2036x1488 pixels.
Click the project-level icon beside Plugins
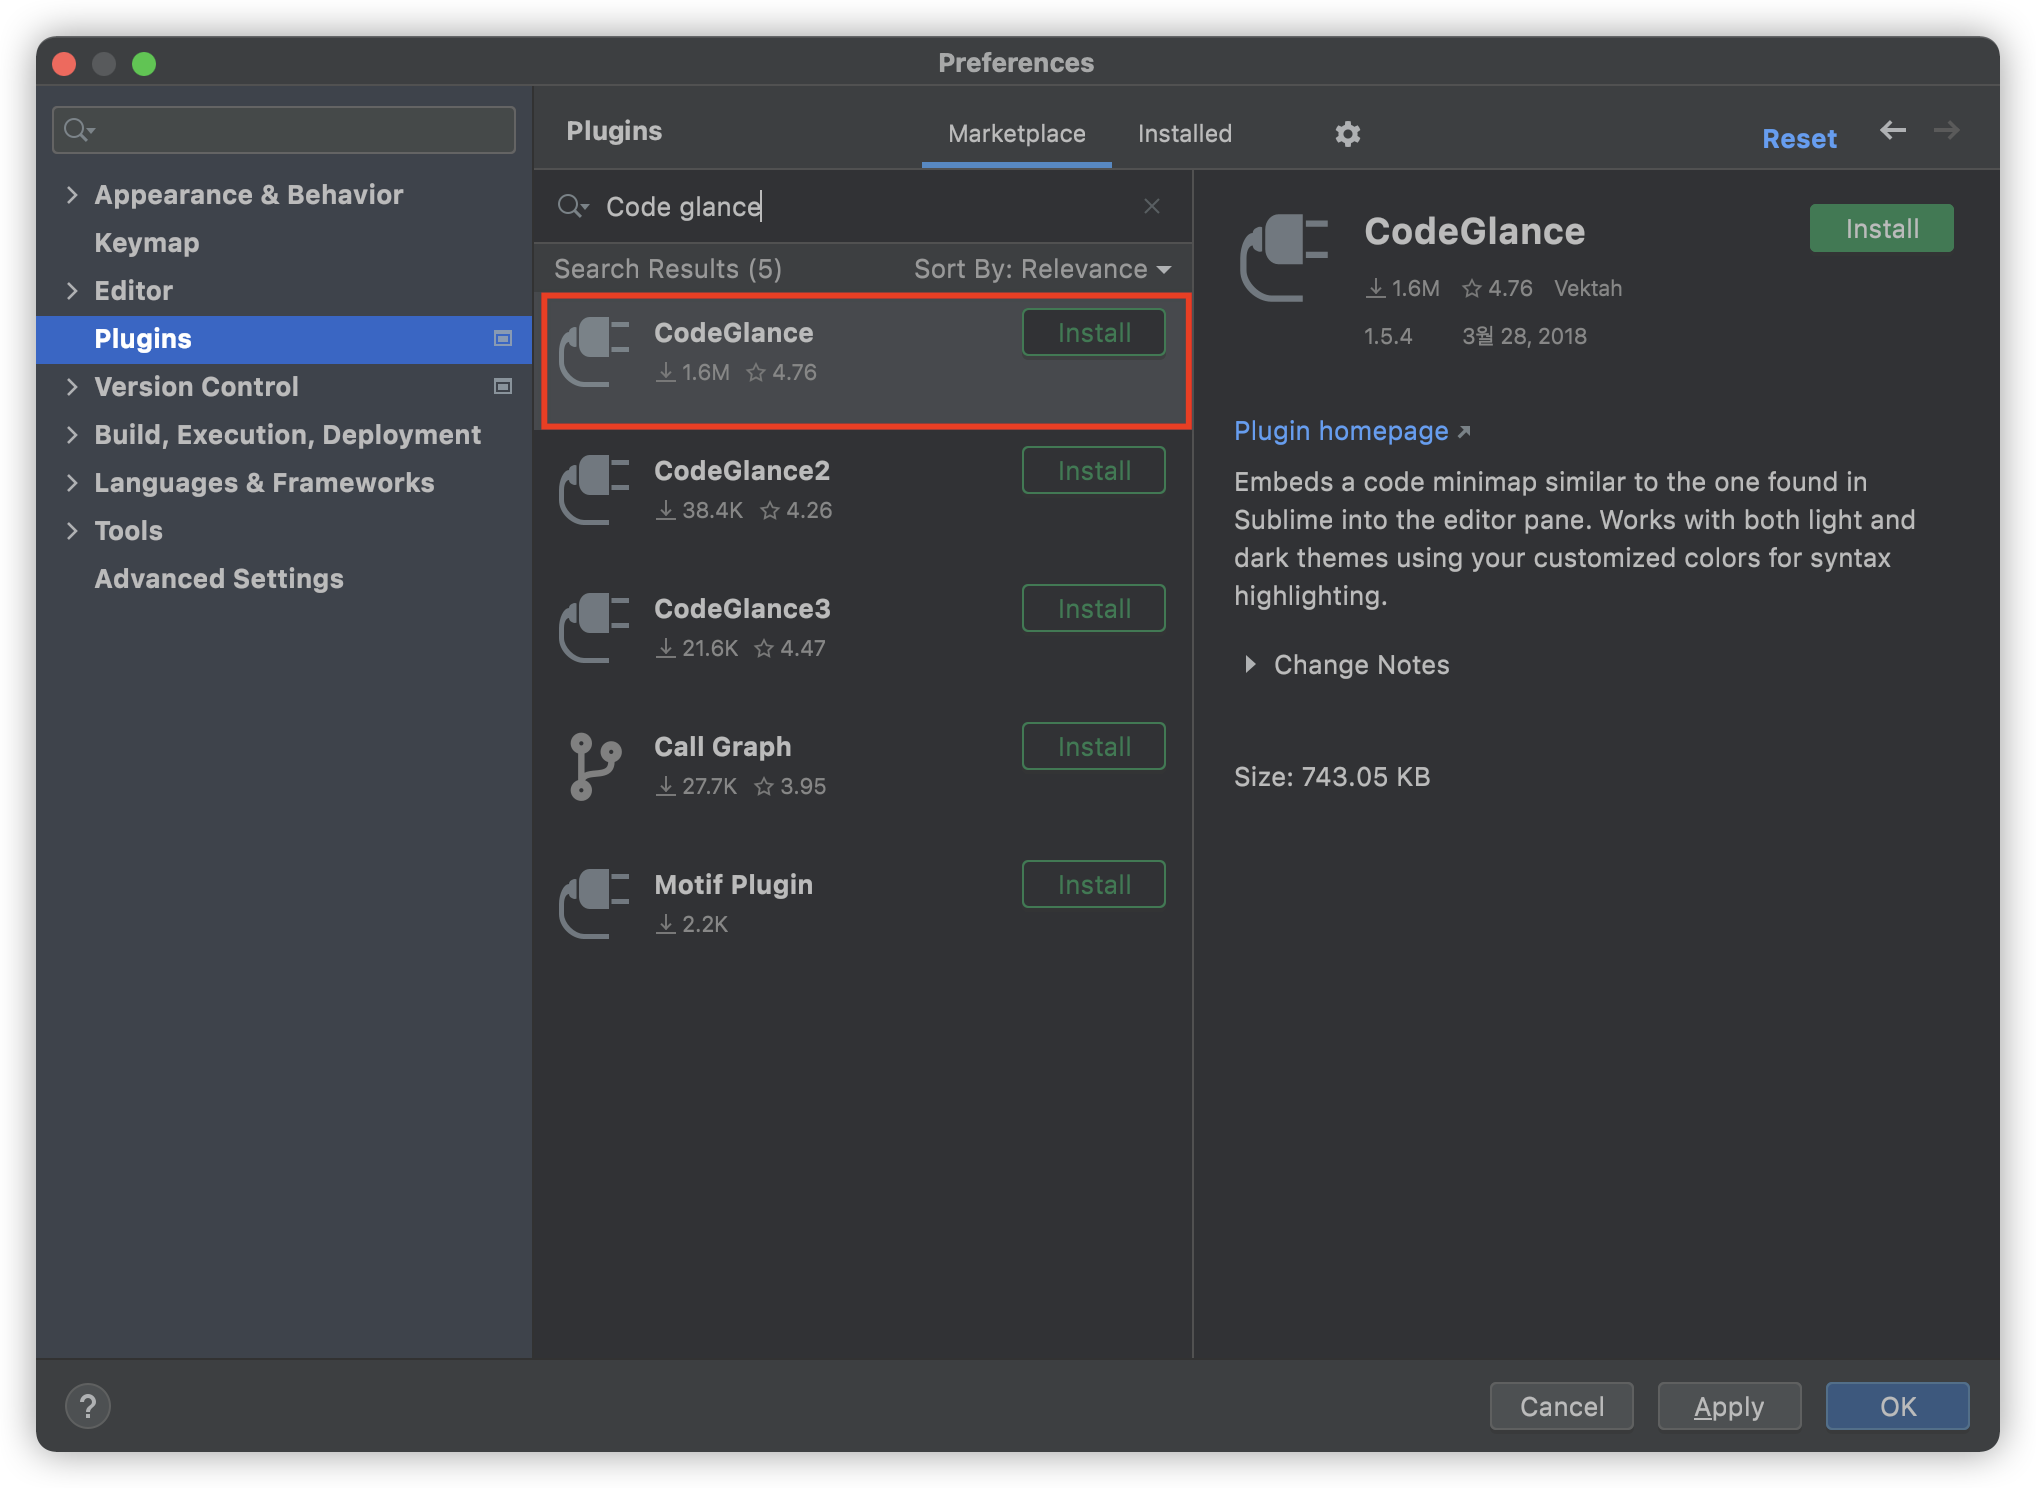tap(503, 339)
